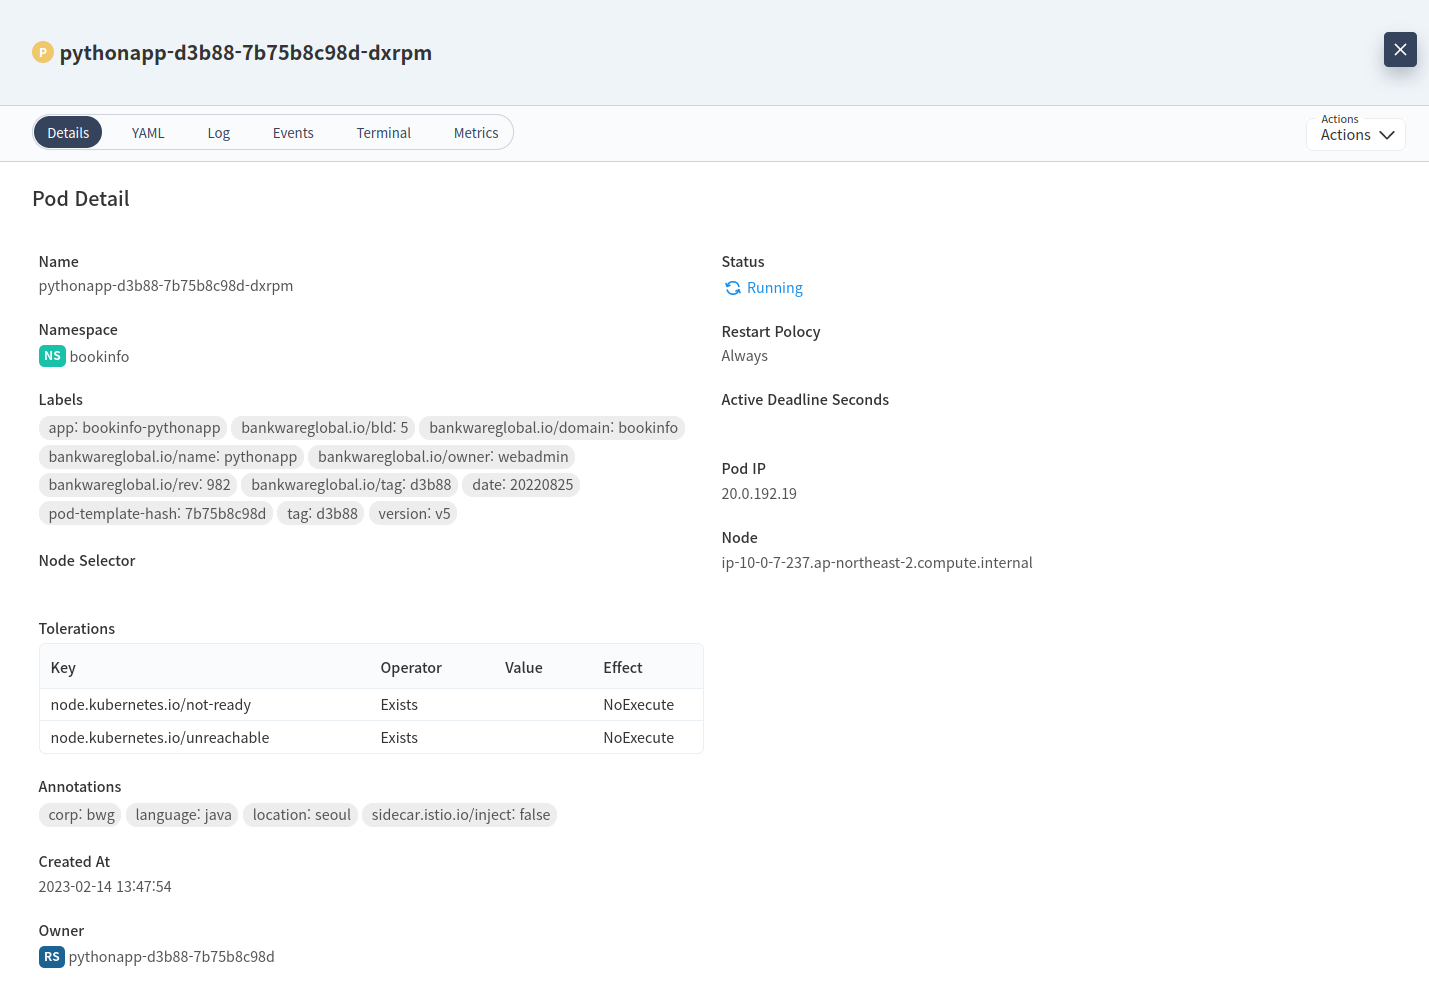Click the date: 20220825 label
This screenshot has height=985, width=1429.
click(x=523, y=485)
